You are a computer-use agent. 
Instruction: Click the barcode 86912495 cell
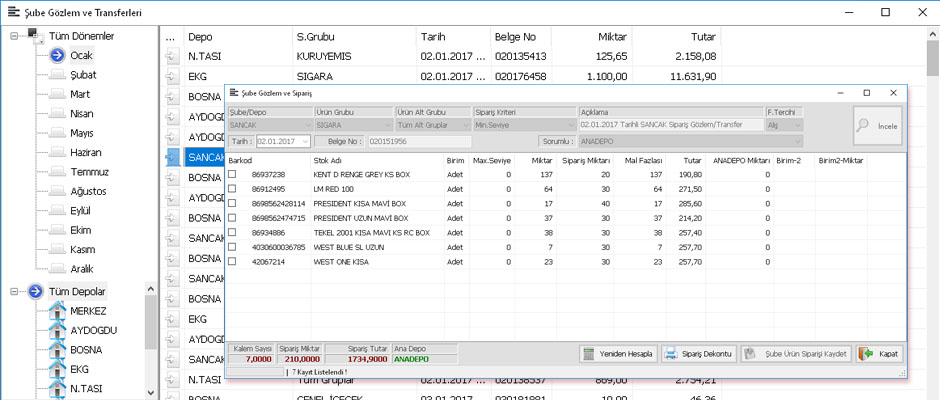pos(268,189)
